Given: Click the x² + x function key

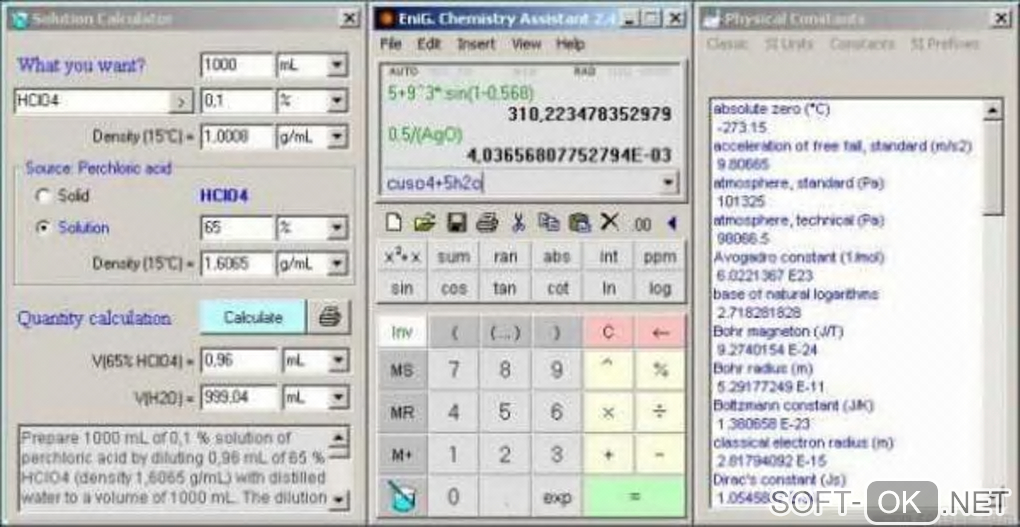Looking at the screenshot, I should tap(402, 257).
